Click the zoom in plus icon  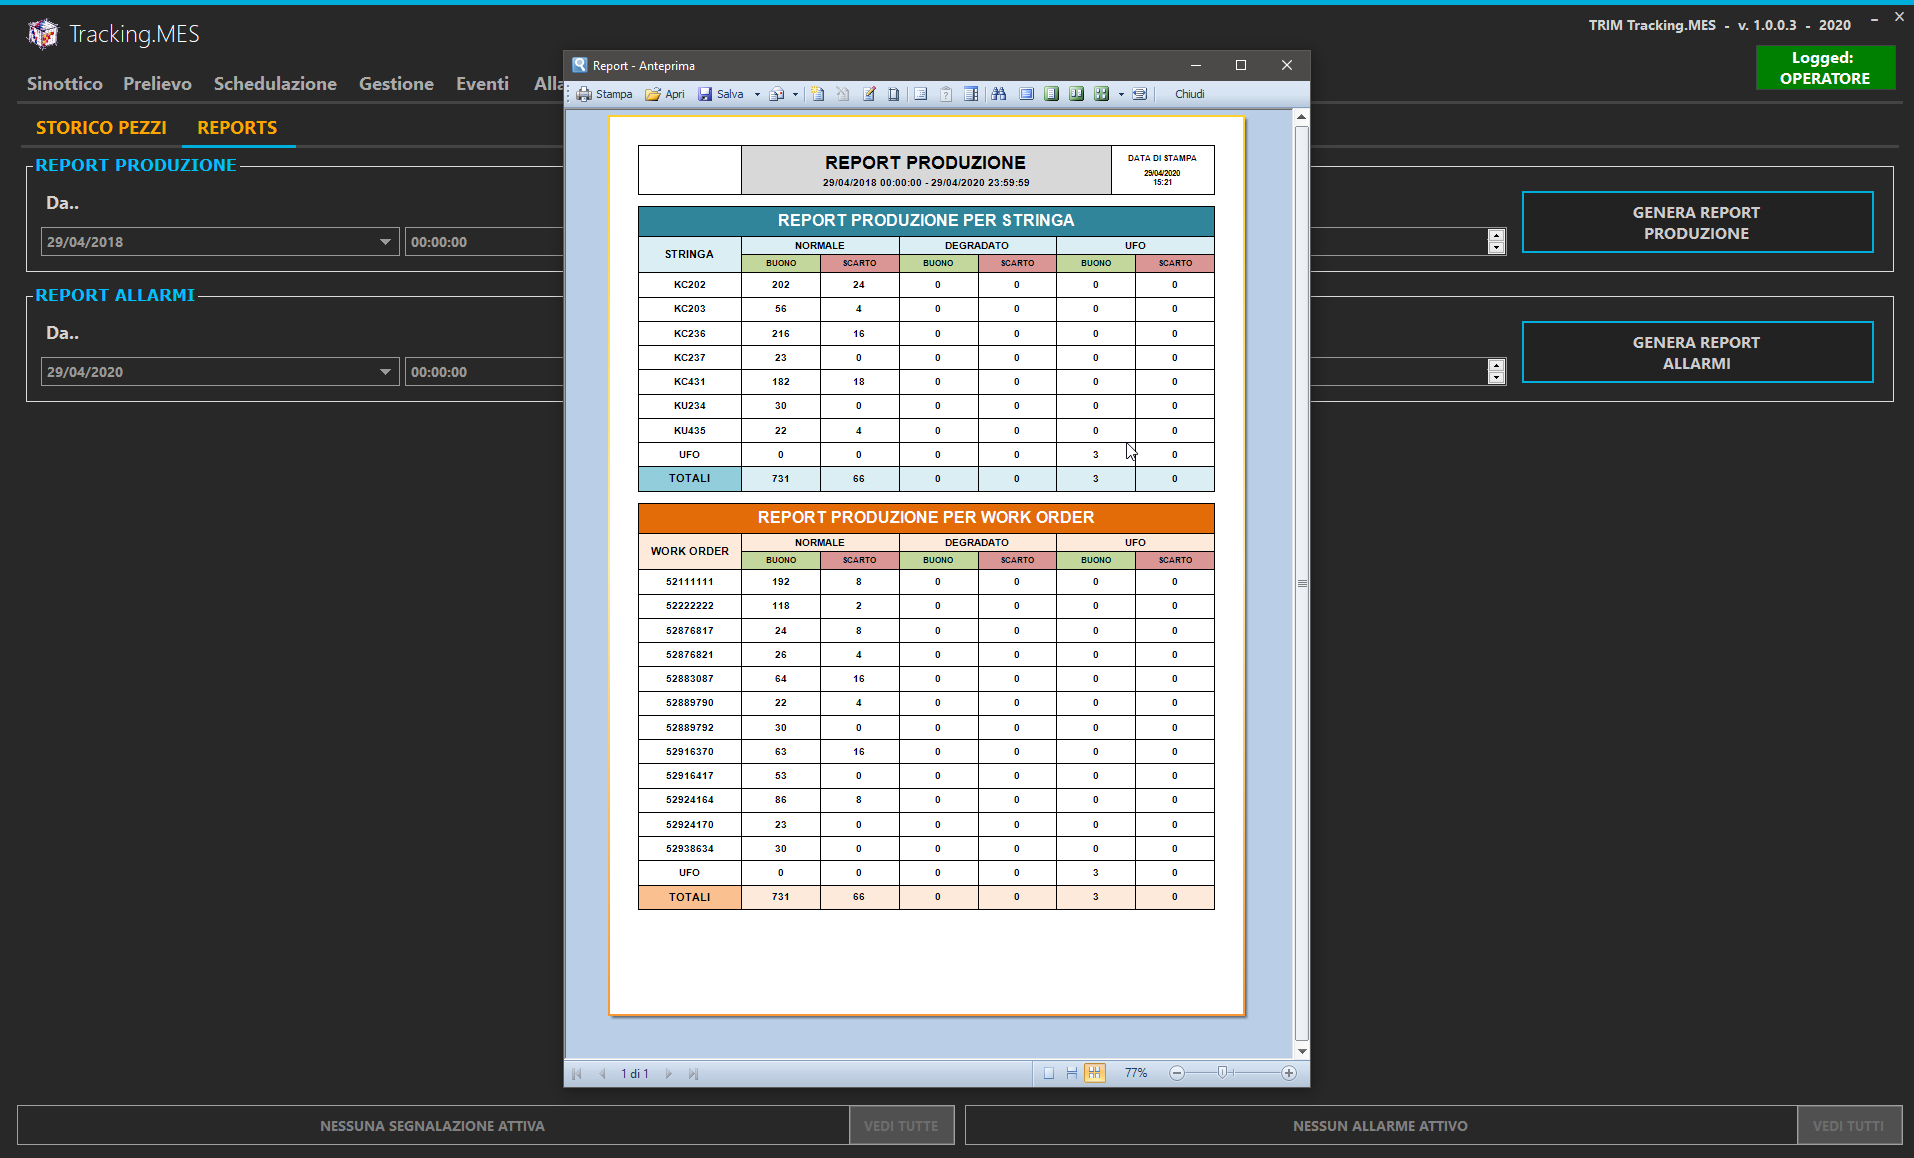coord(1289,1073)
